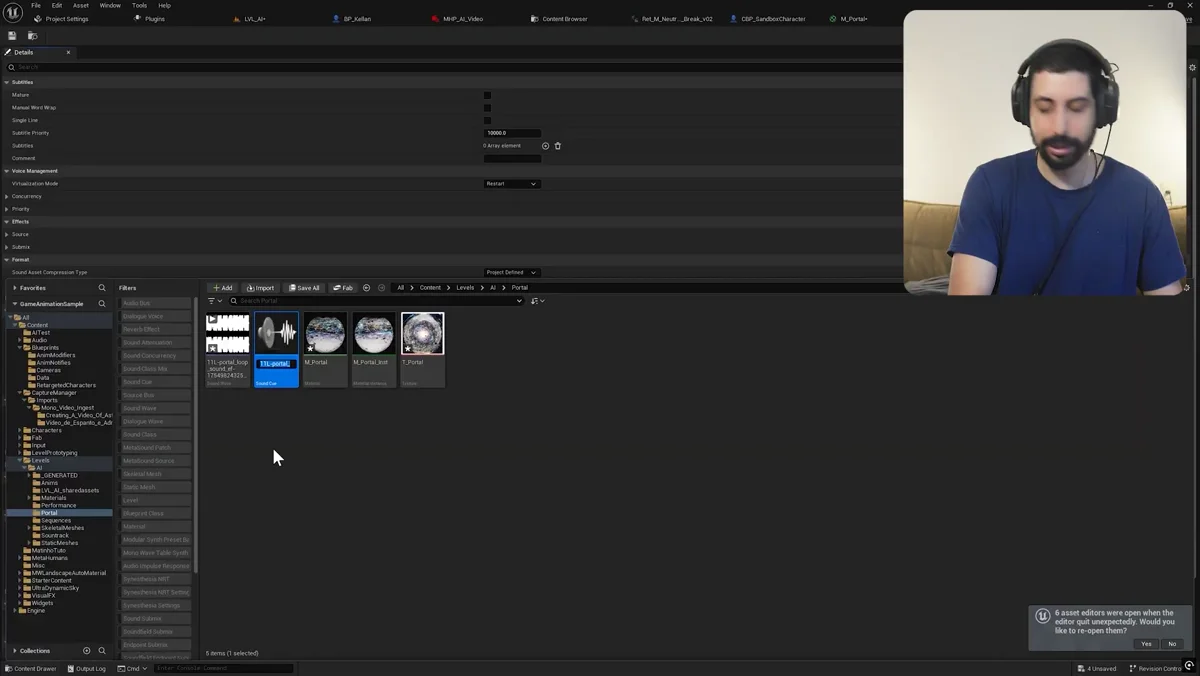The height and width of the screenshot is (676, 1200).
Task: Add an element to the Subtitles array
Action: (545, 146)
